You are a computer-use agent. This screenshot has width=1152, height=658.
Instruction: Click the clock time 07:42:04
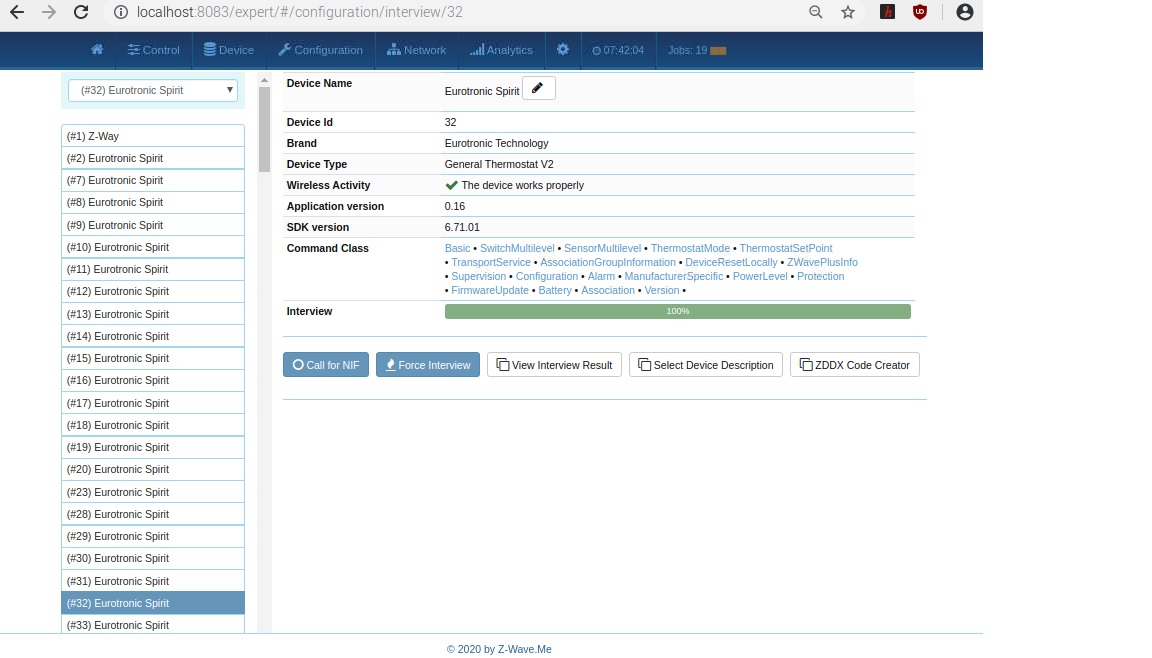click(618, 50)
